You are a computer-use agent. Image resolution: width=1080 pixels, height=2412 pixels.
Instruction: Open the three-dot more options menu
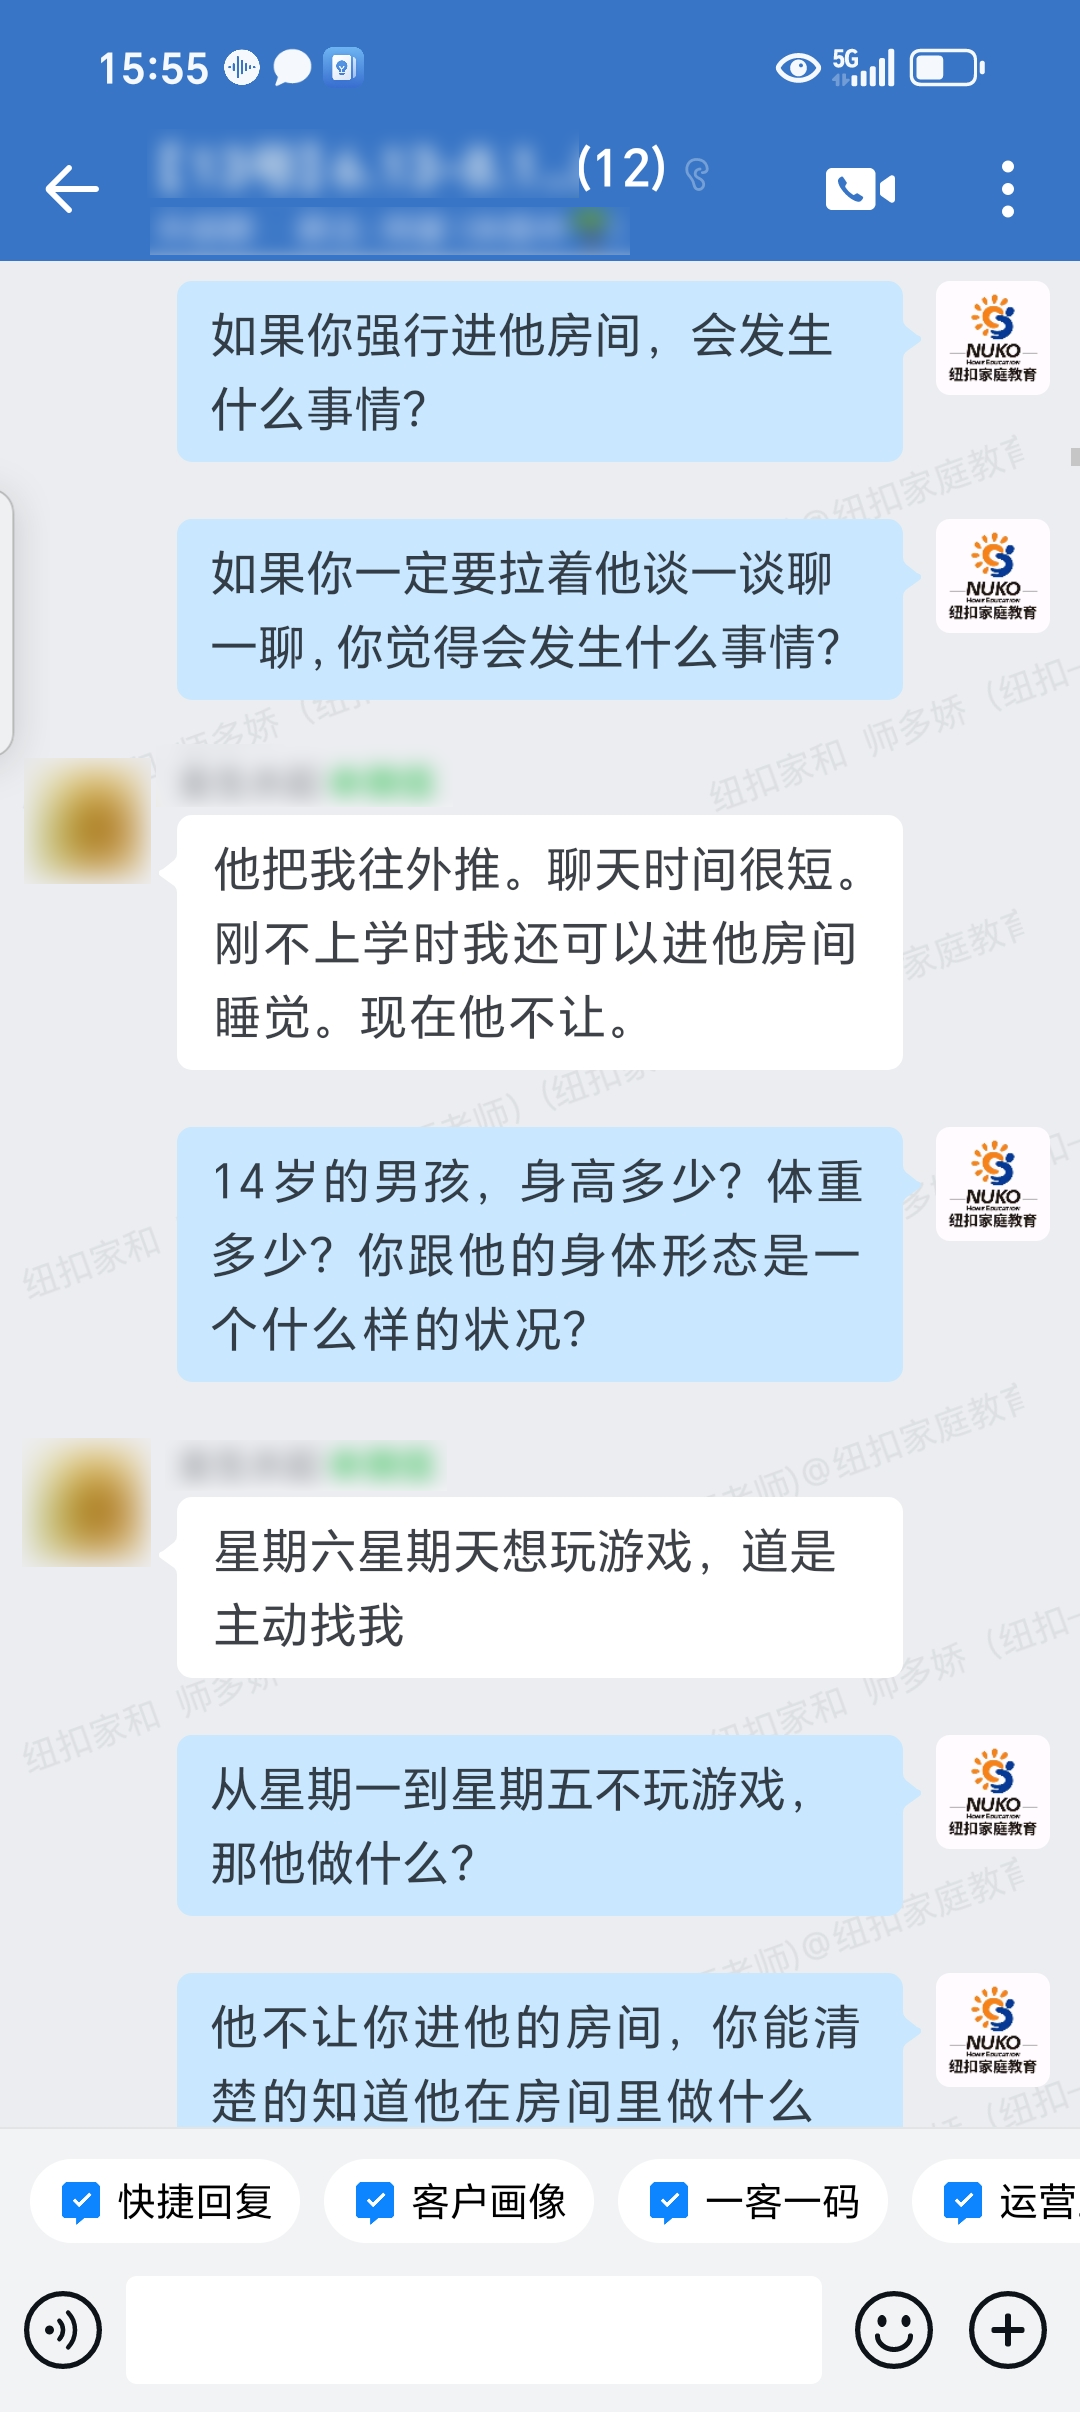pos(1008,188)
